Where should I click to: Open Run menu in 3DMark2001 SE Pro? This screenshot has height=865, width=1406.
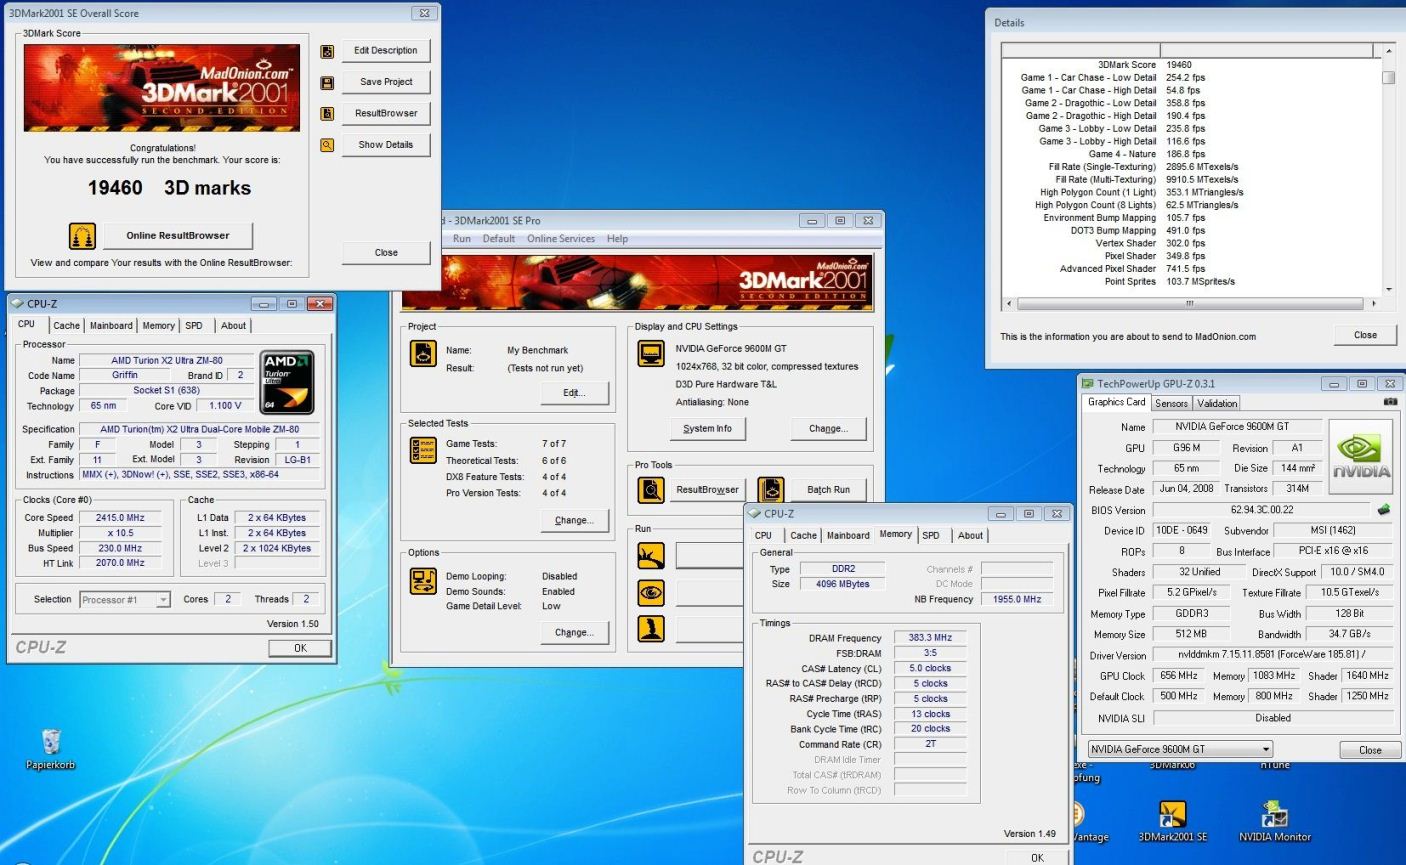pyautogui.click(x=462, y=239)
